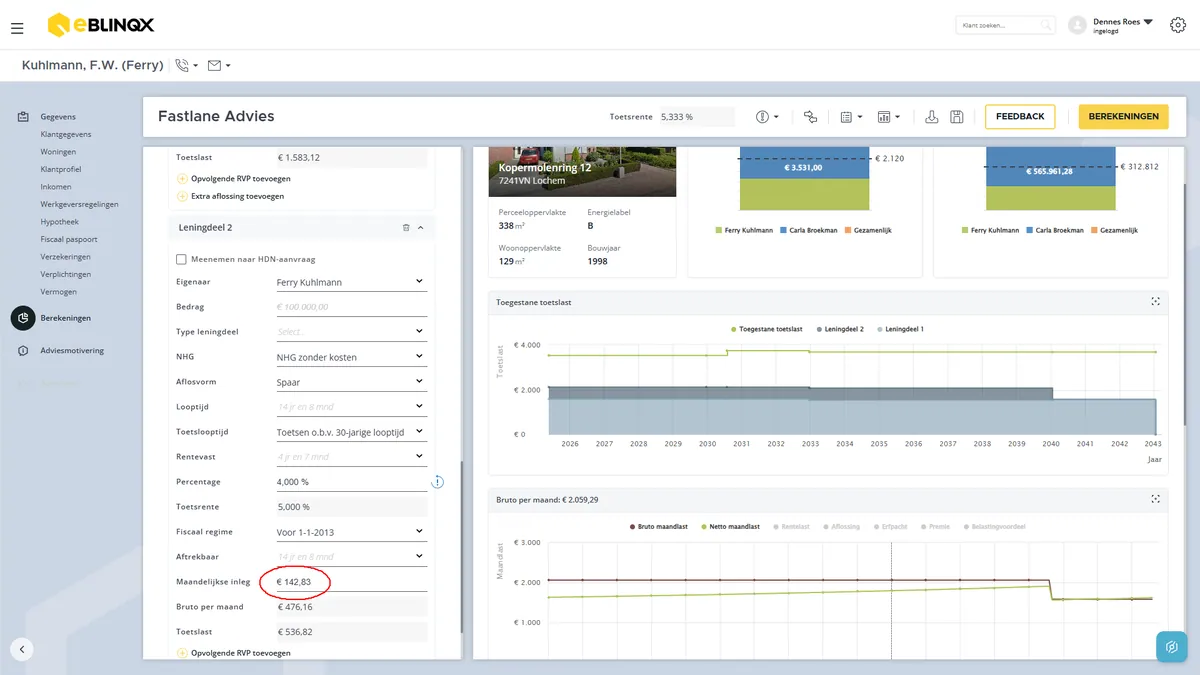1200x675 pixels.
Task: Click the info icon beside Percentage
Action: [x=437, y=482]
